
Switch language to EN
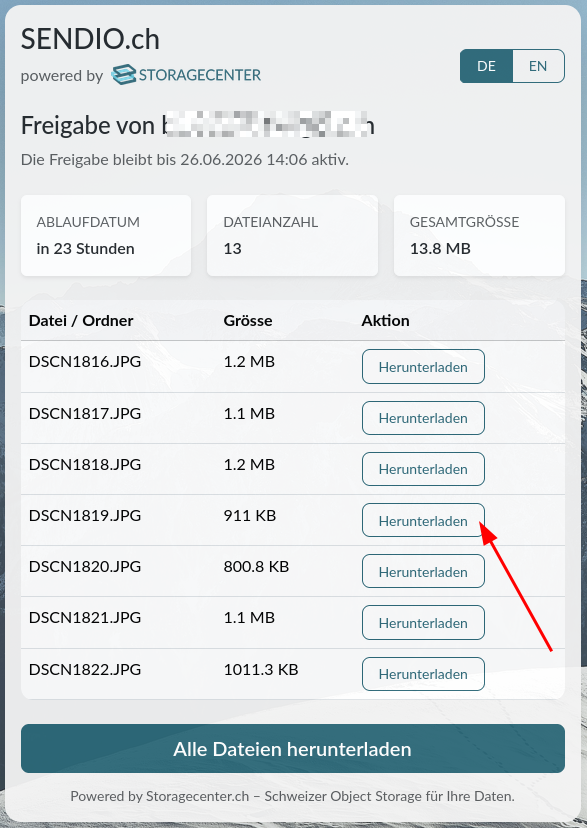538,66
